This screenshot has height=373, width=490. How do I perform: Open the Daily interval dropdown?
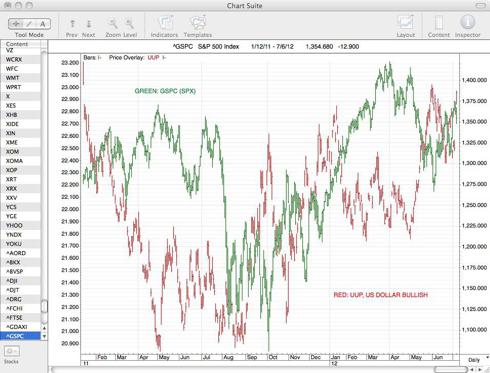(x=475, y=360)
